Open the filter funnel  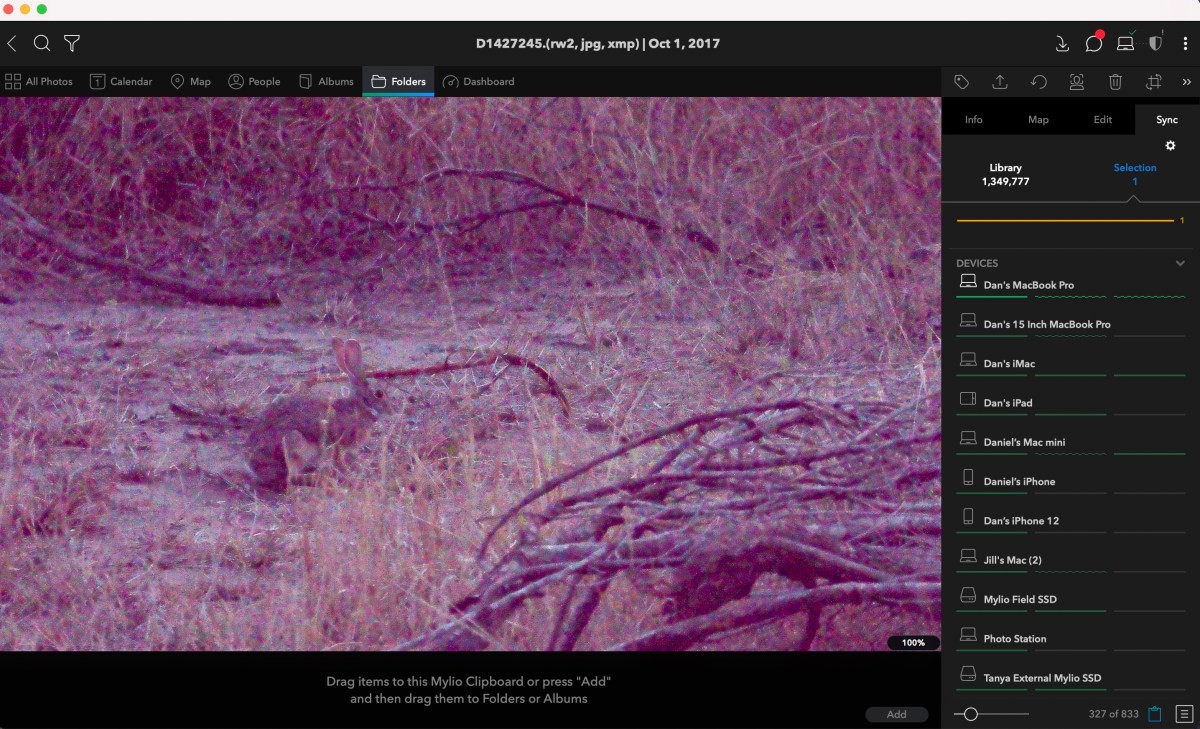pyautogui.click(x=72, y=43)
